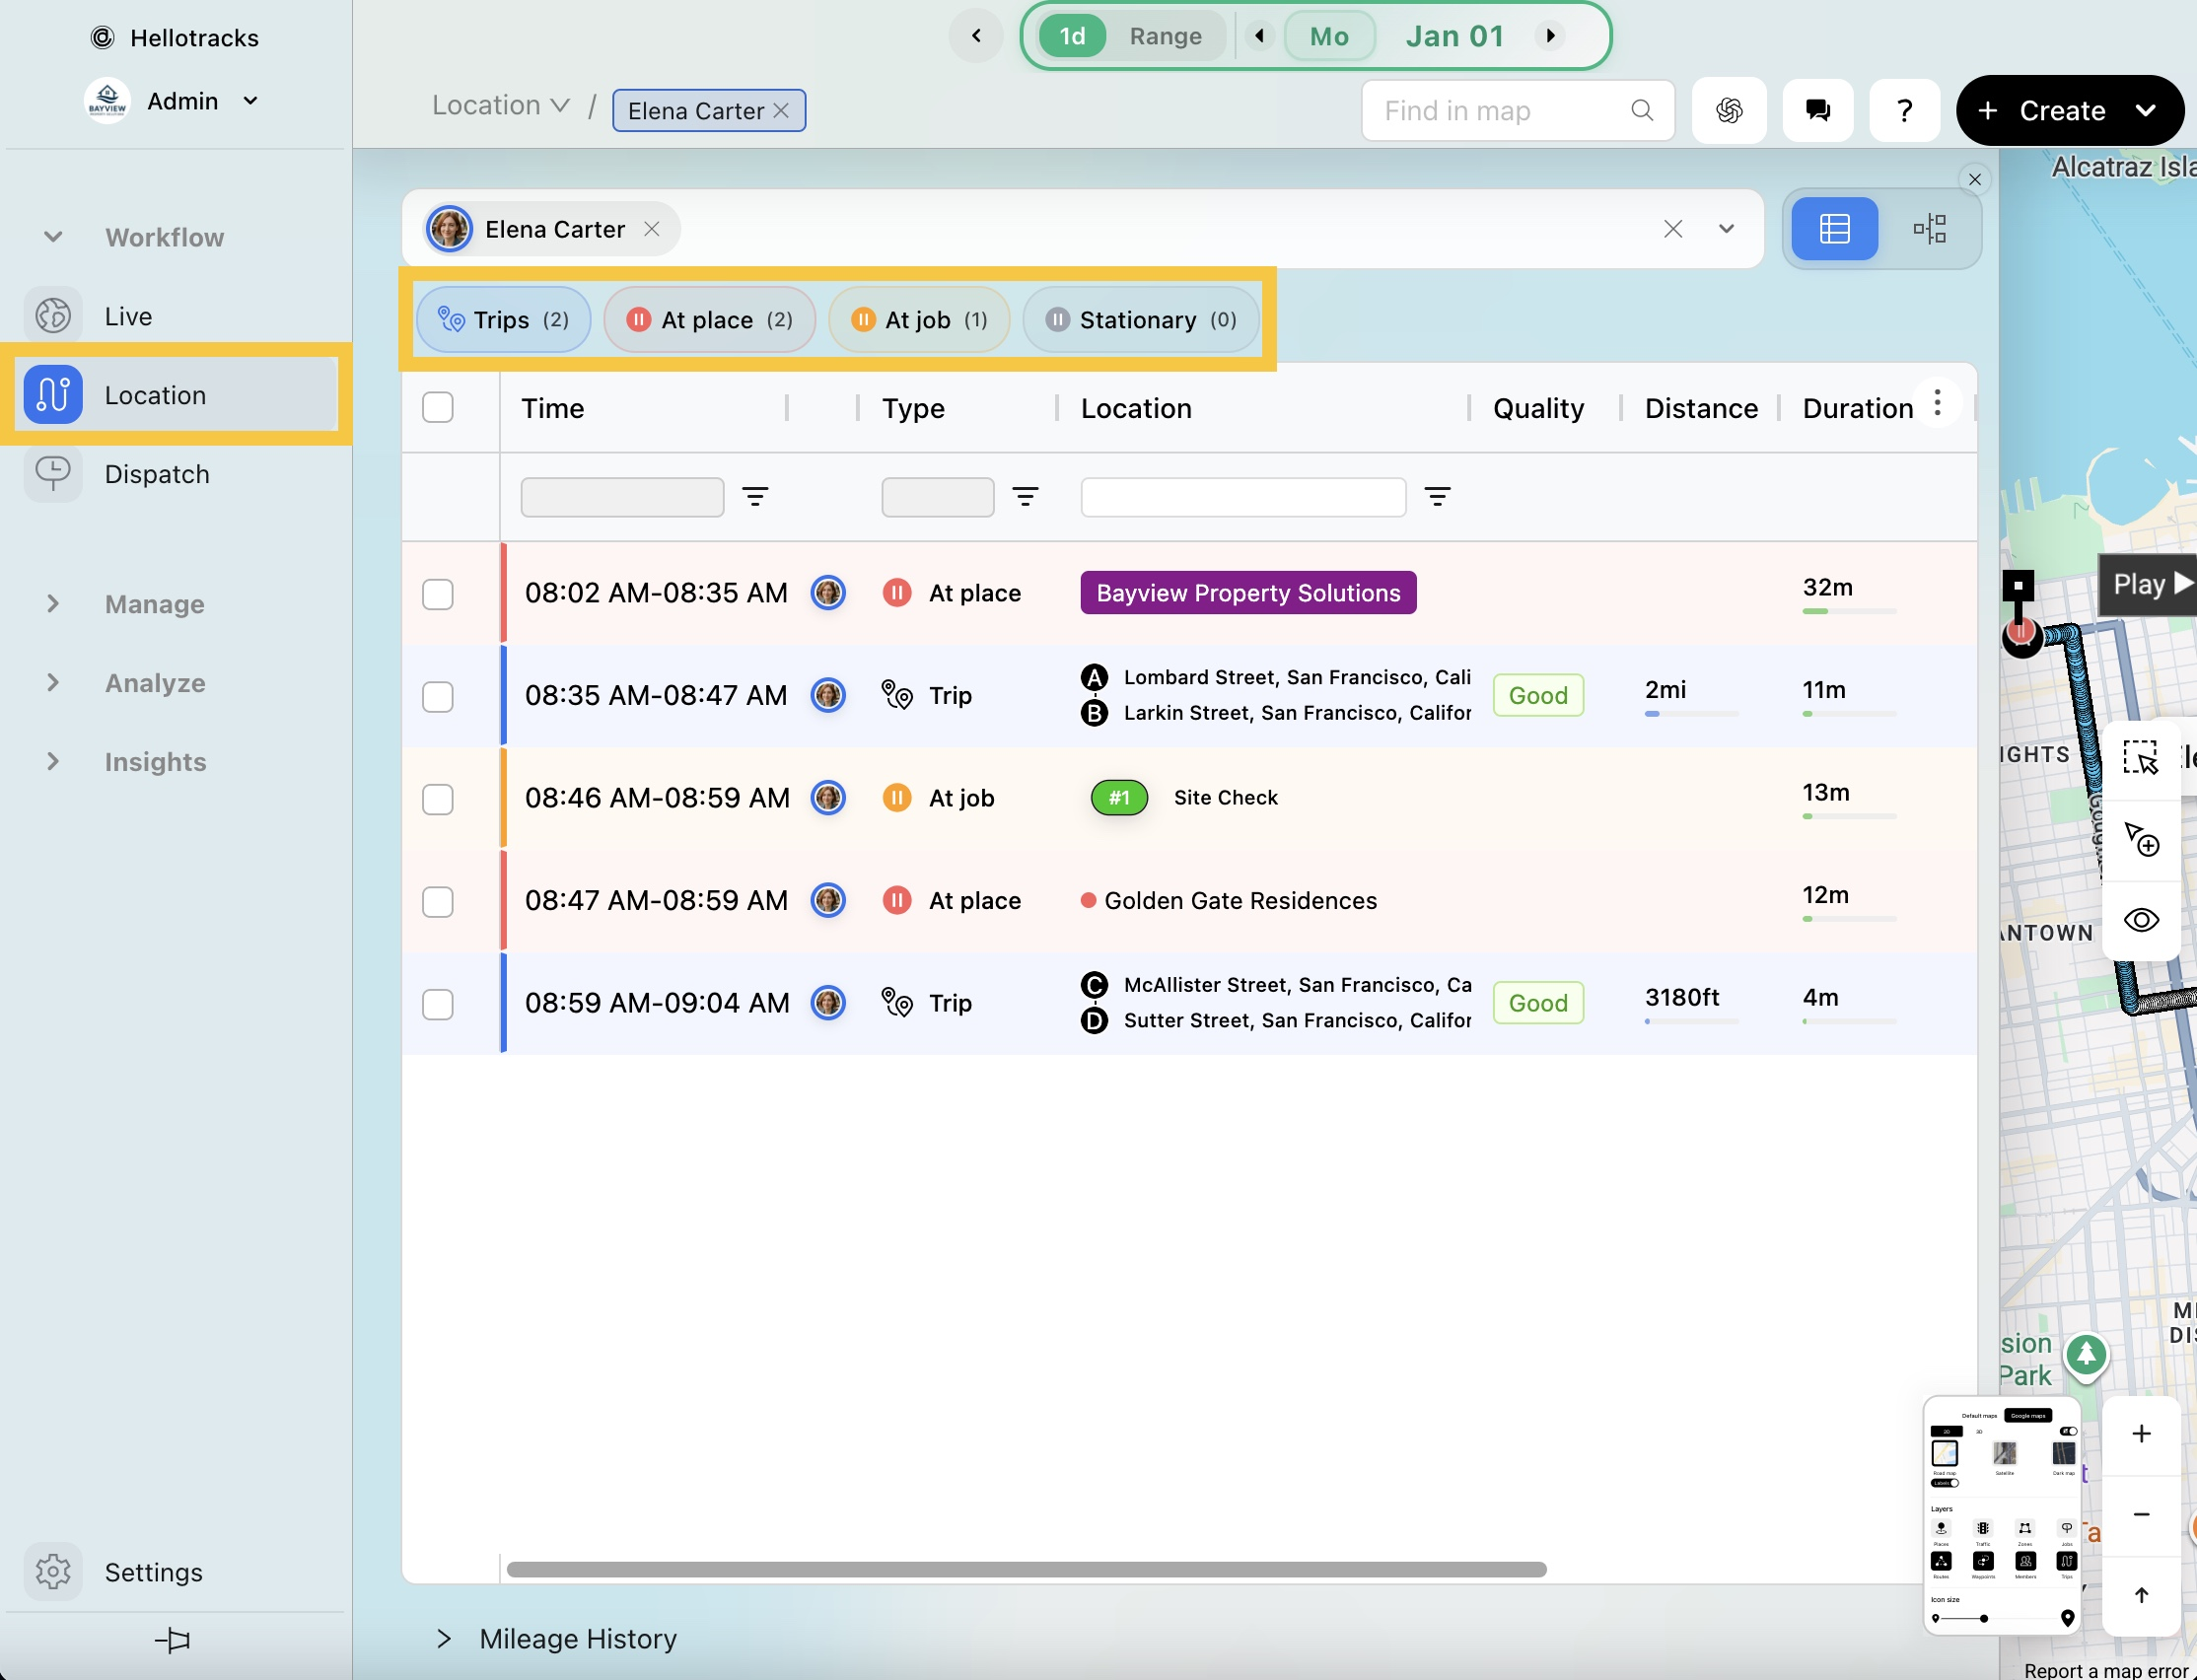Switch to the timeline tree view icon
The image size is (2197, 1680).
[1929, 229]
